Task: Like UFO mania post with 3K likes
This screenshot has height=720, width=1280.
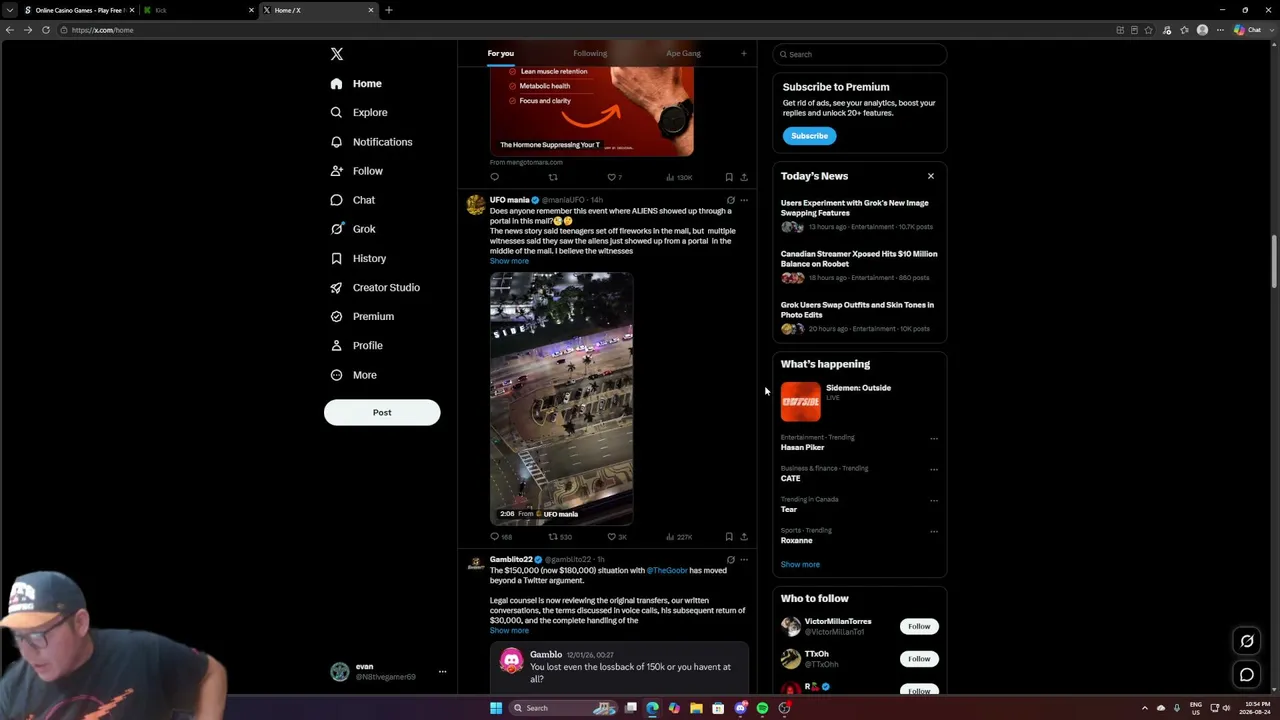Action: pos(617,537)
